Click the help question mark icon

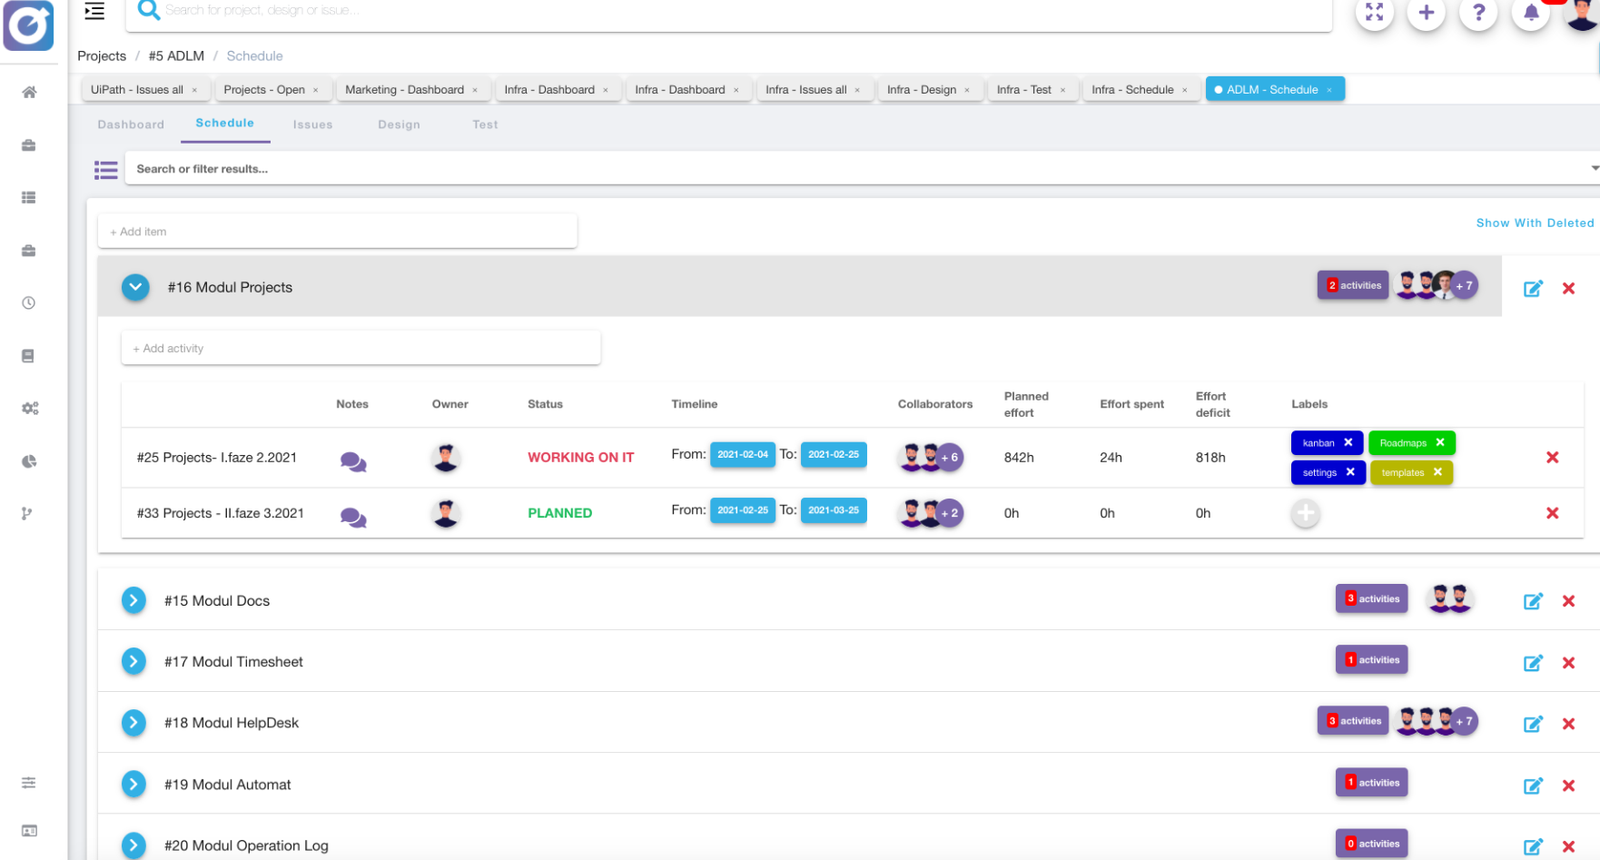coord(1478,13)
